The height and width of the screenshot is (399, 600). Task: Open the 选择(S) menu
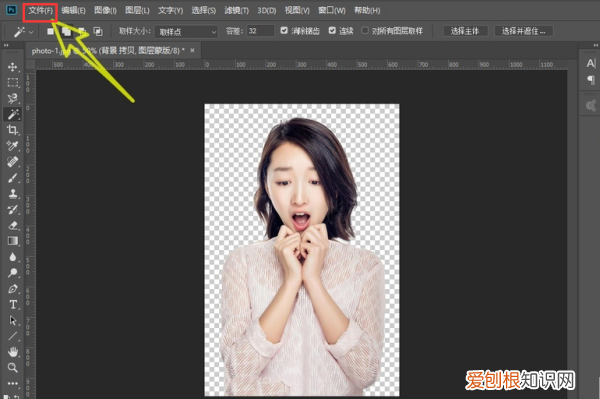(x=204, y=11)
